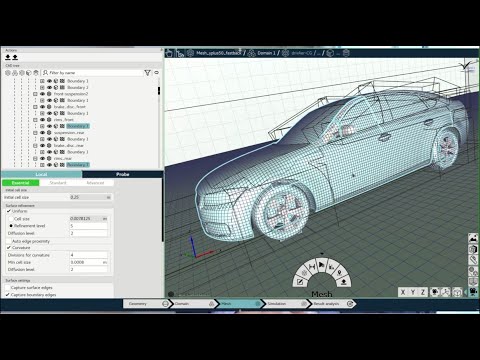Screen dimensions: 480x360
Task: Open the funnel filter options
Action: coord(147,73)
